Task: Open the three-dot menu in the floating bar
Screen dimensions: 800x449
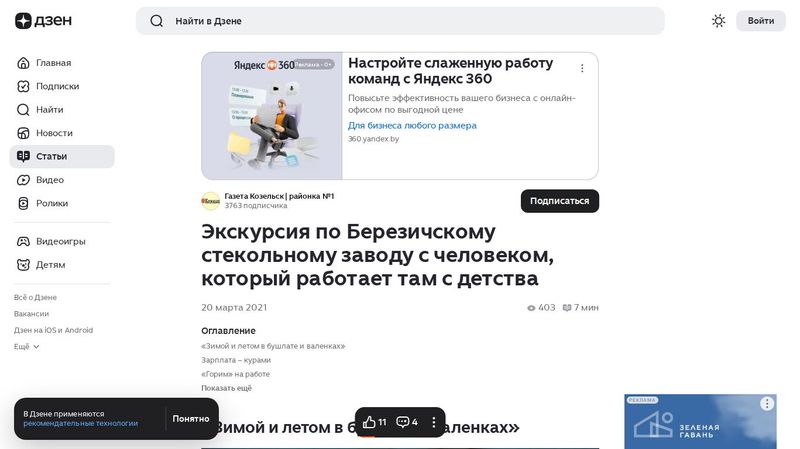Action: (x=434, y=422)
